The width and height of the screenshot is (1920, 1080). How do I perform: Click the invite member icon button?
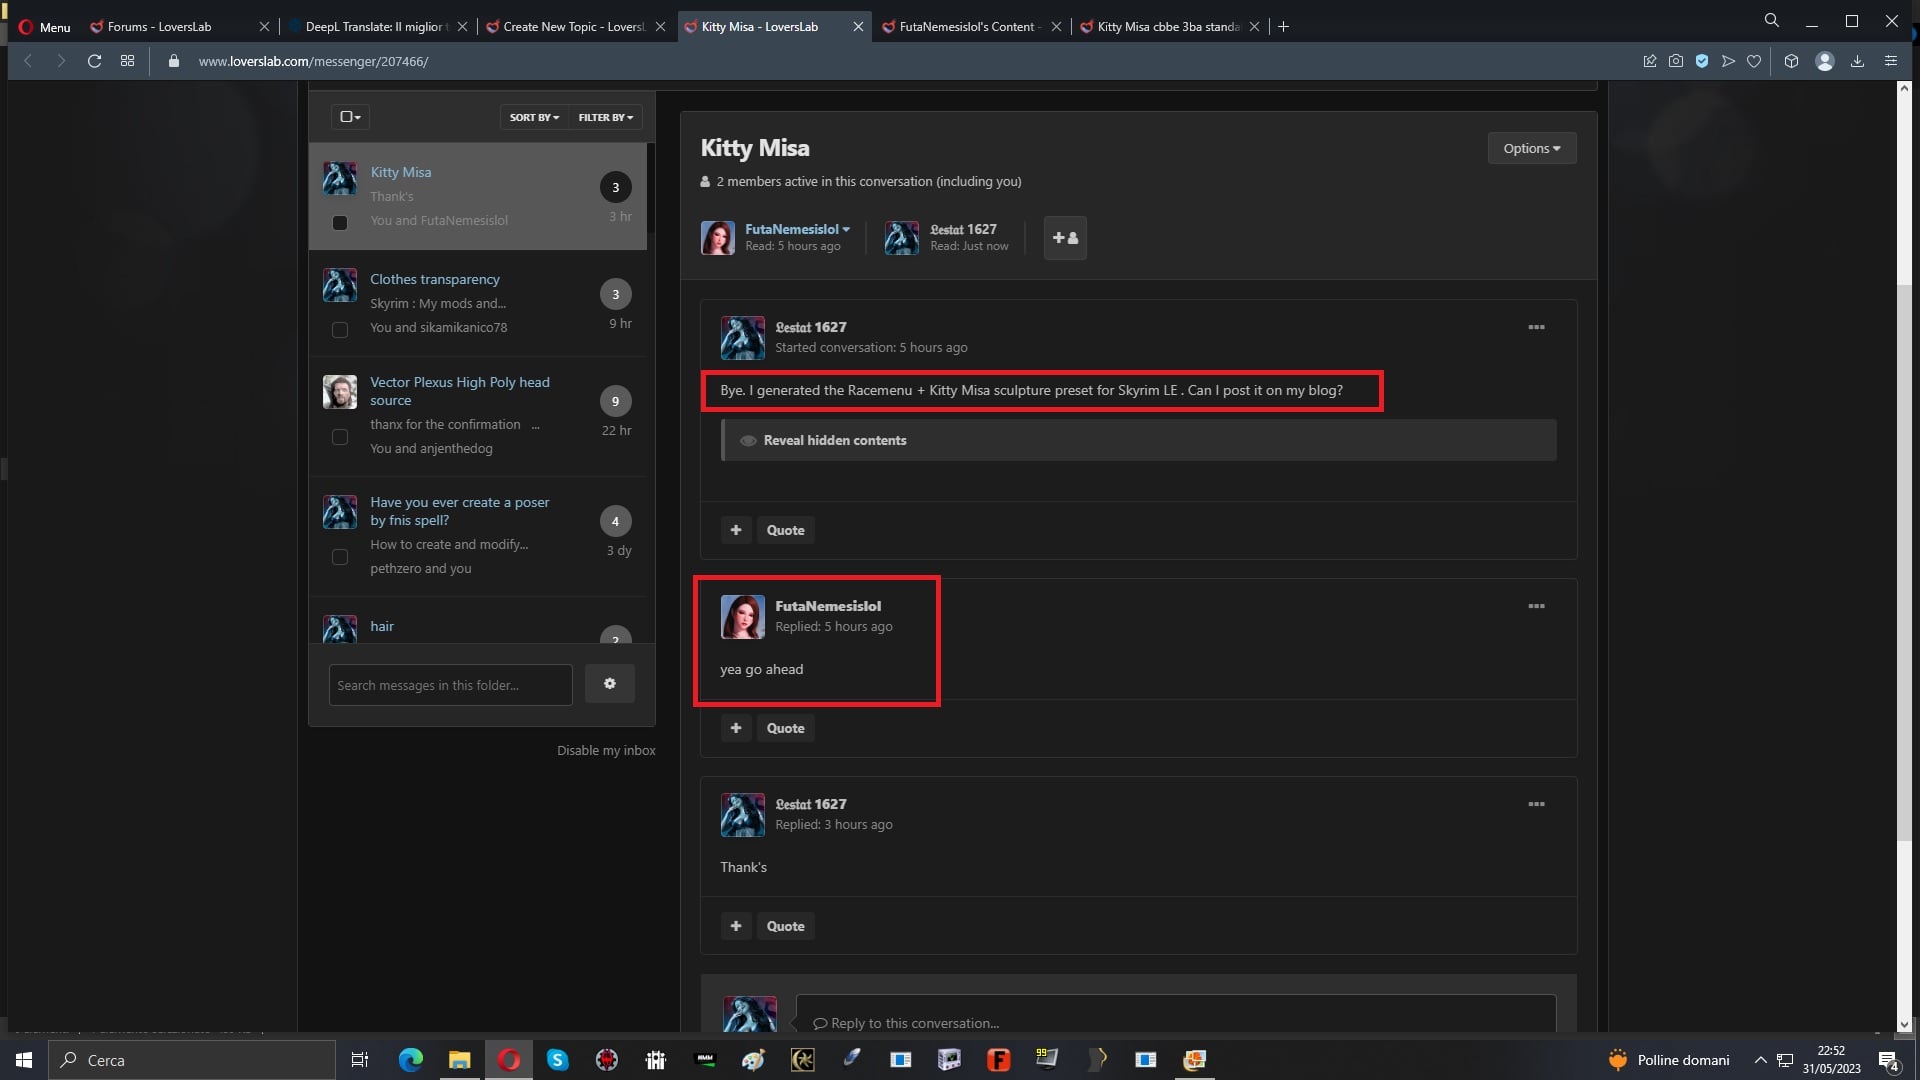(x=1065, y=238)
